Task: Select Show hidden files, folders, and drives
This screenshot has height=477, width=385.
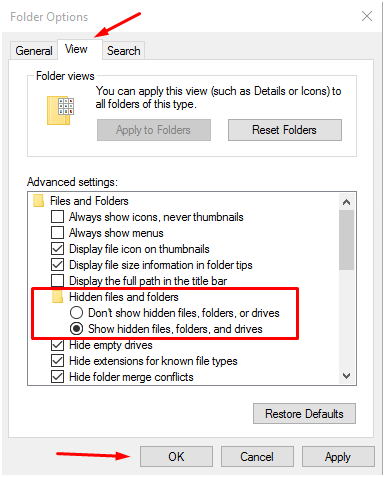Action: (76, 329)
